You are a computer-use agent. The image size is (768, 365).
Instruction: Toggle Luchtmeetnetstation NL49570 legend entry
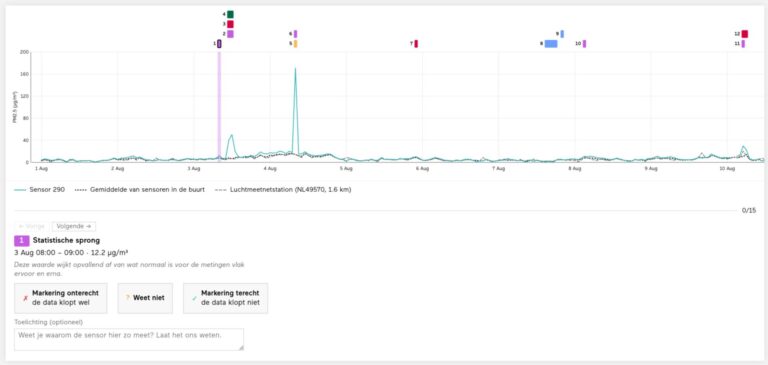coord(283,190)
